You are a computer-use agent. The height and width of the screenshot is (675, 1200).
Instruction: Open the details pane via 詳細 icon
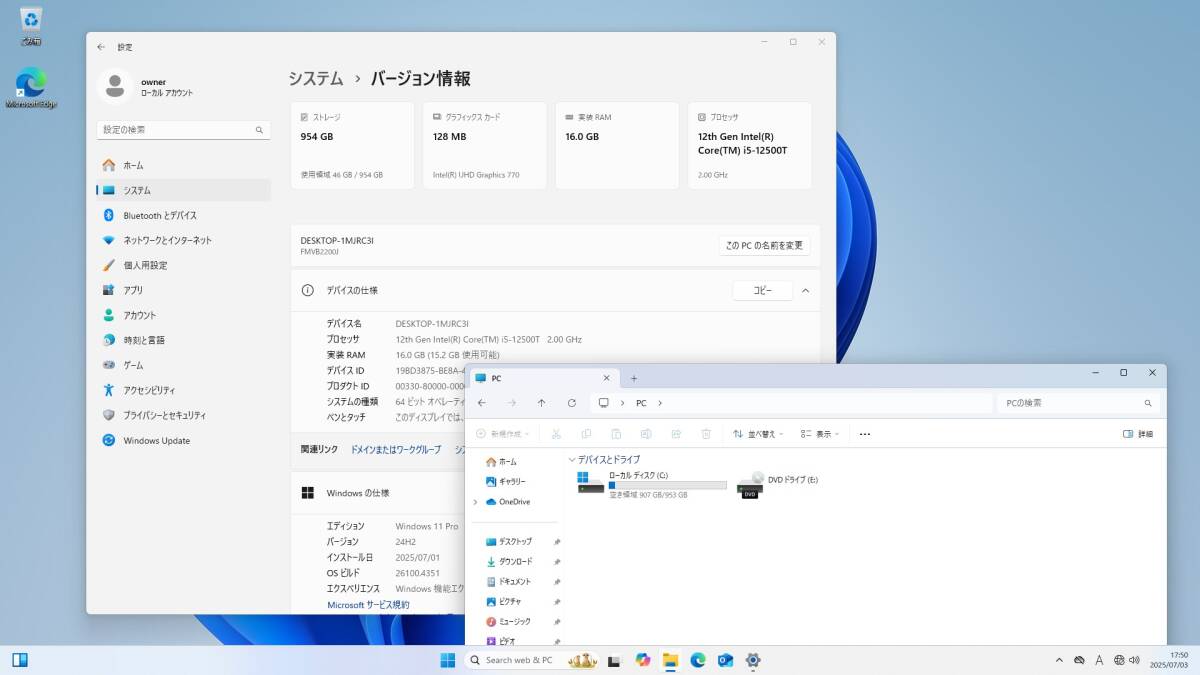[x=1136, y=433]
